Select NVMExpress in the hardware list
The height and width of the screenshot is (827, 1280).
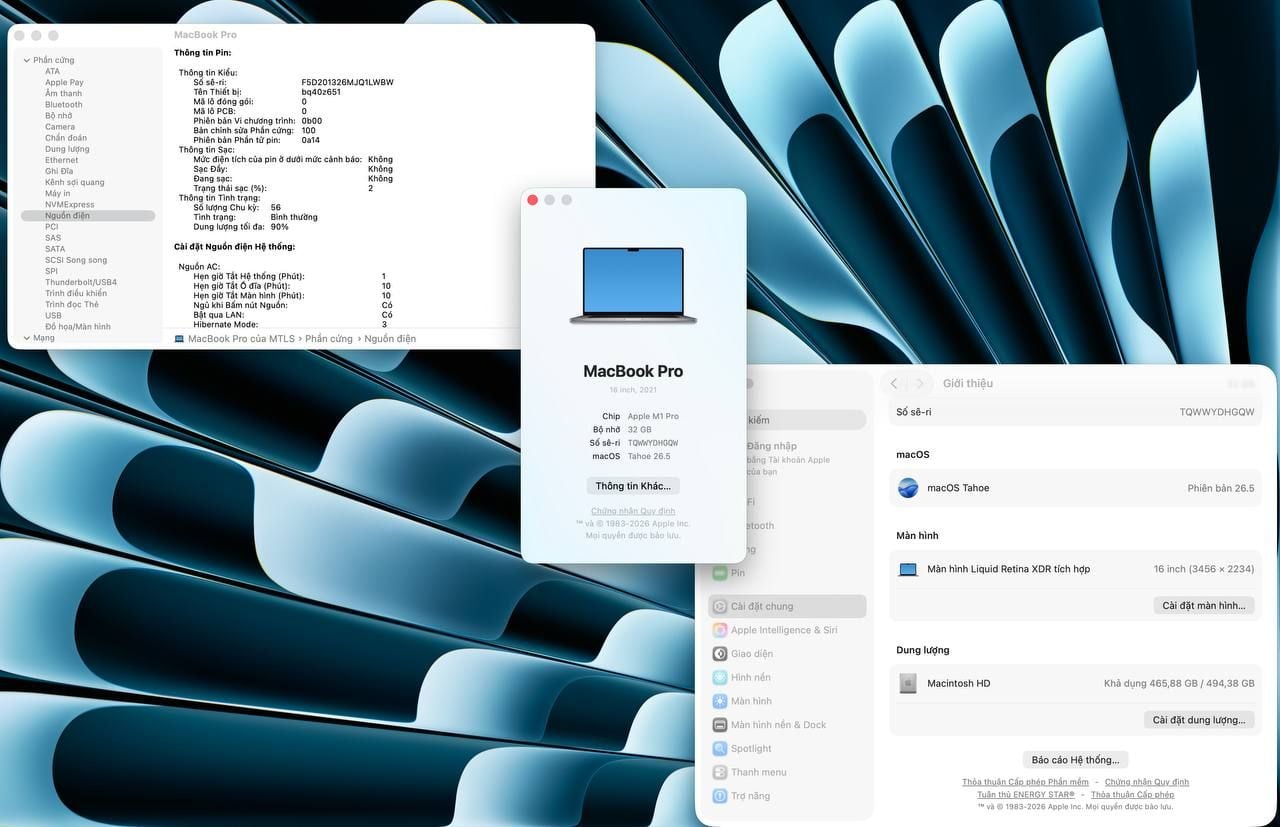(x=70, y=204)
